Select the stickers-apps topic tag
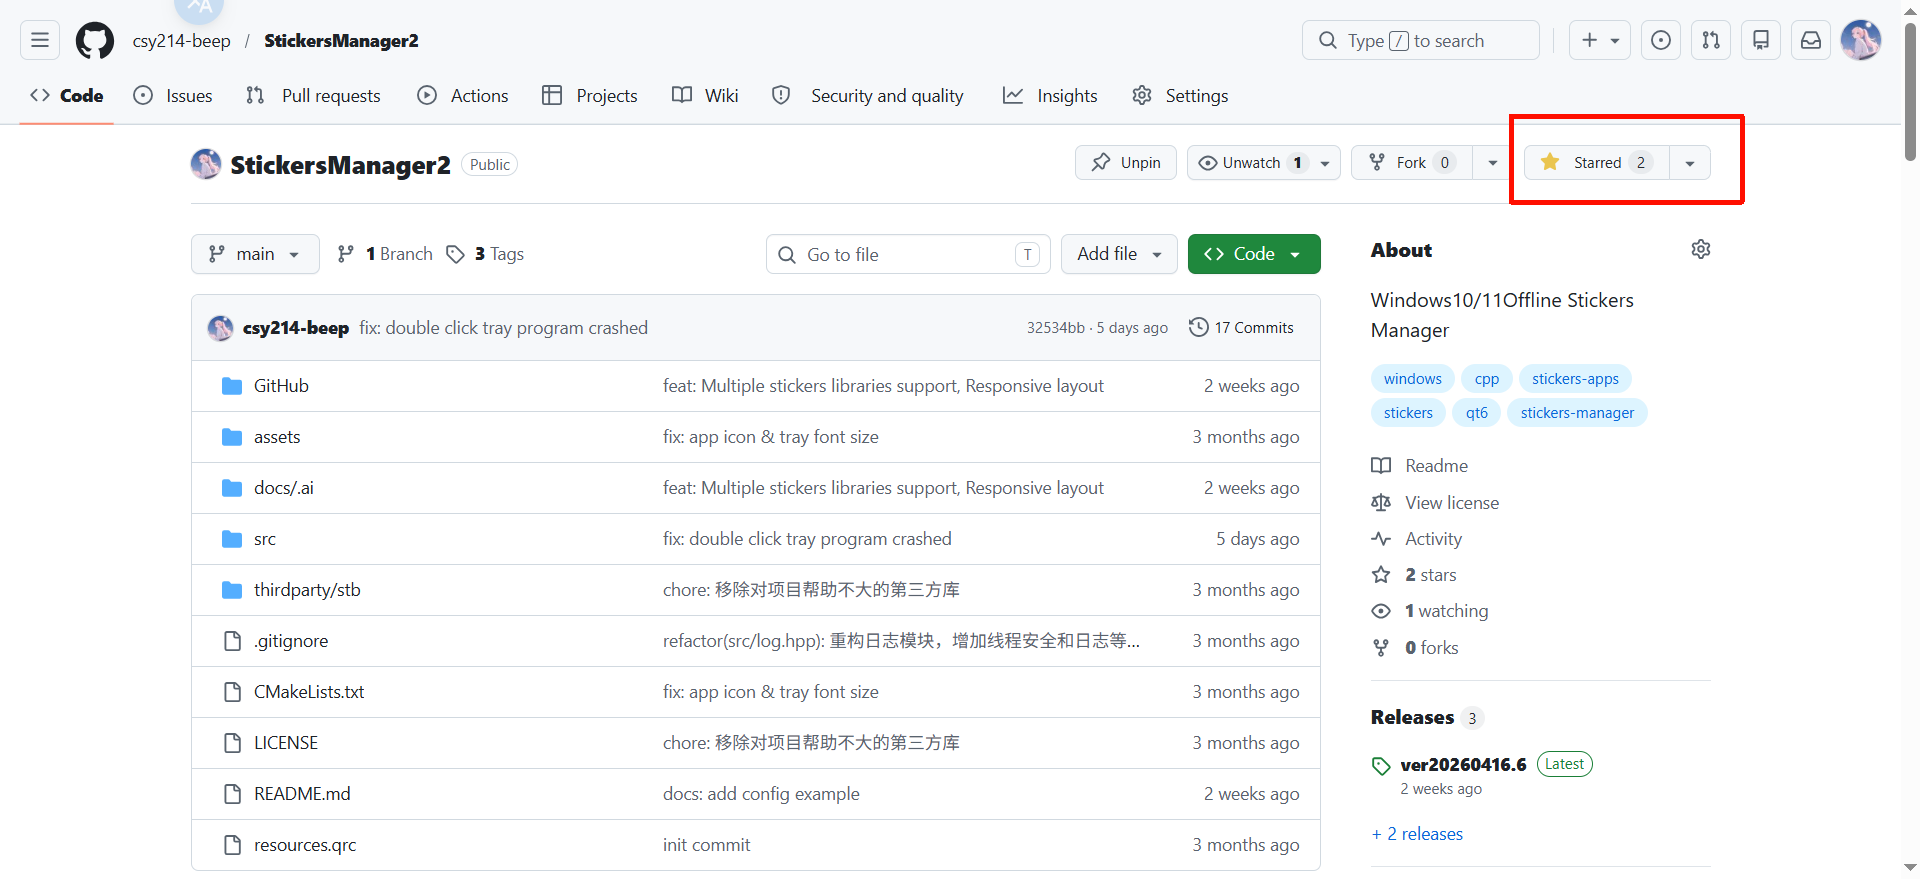The image size is (1920, 879). point(1575,379)
